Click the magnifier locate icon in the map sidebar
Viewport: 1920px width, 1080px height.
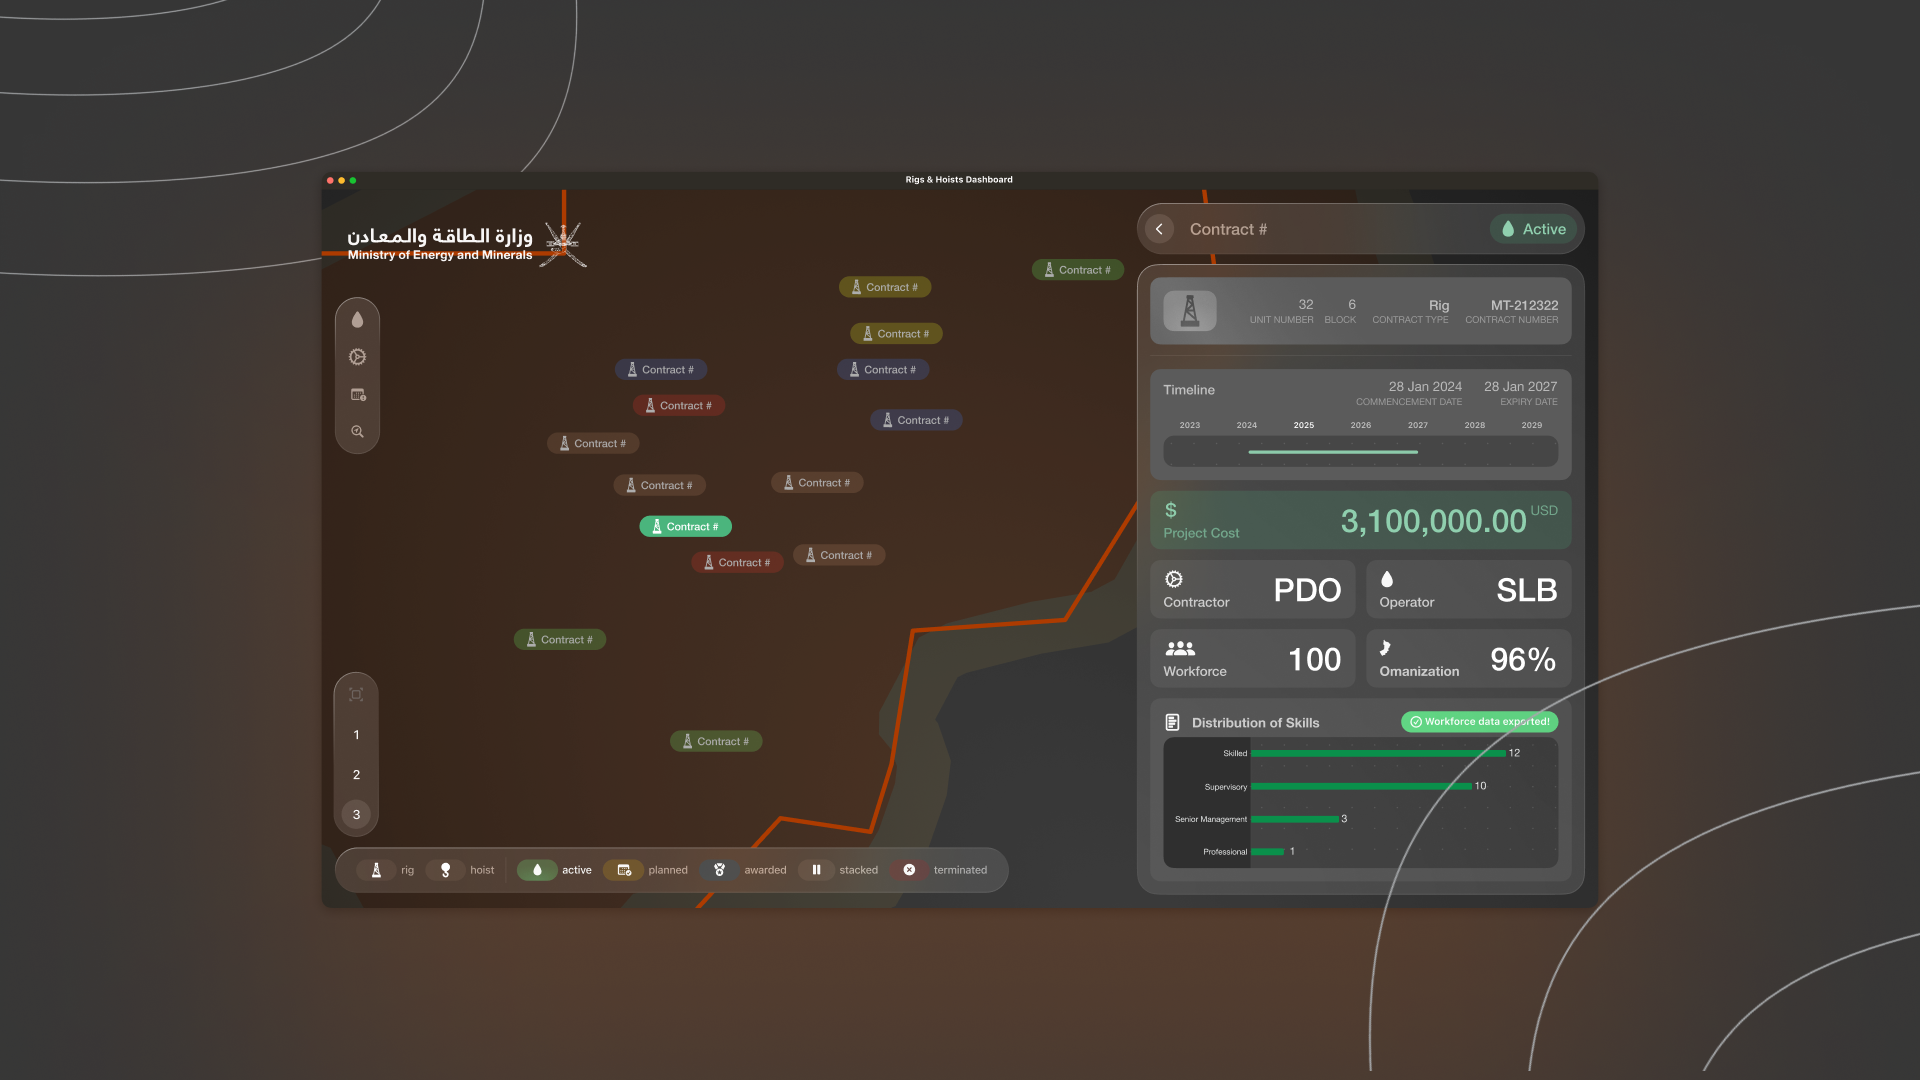pyautogui.click(x=357, y=432)
